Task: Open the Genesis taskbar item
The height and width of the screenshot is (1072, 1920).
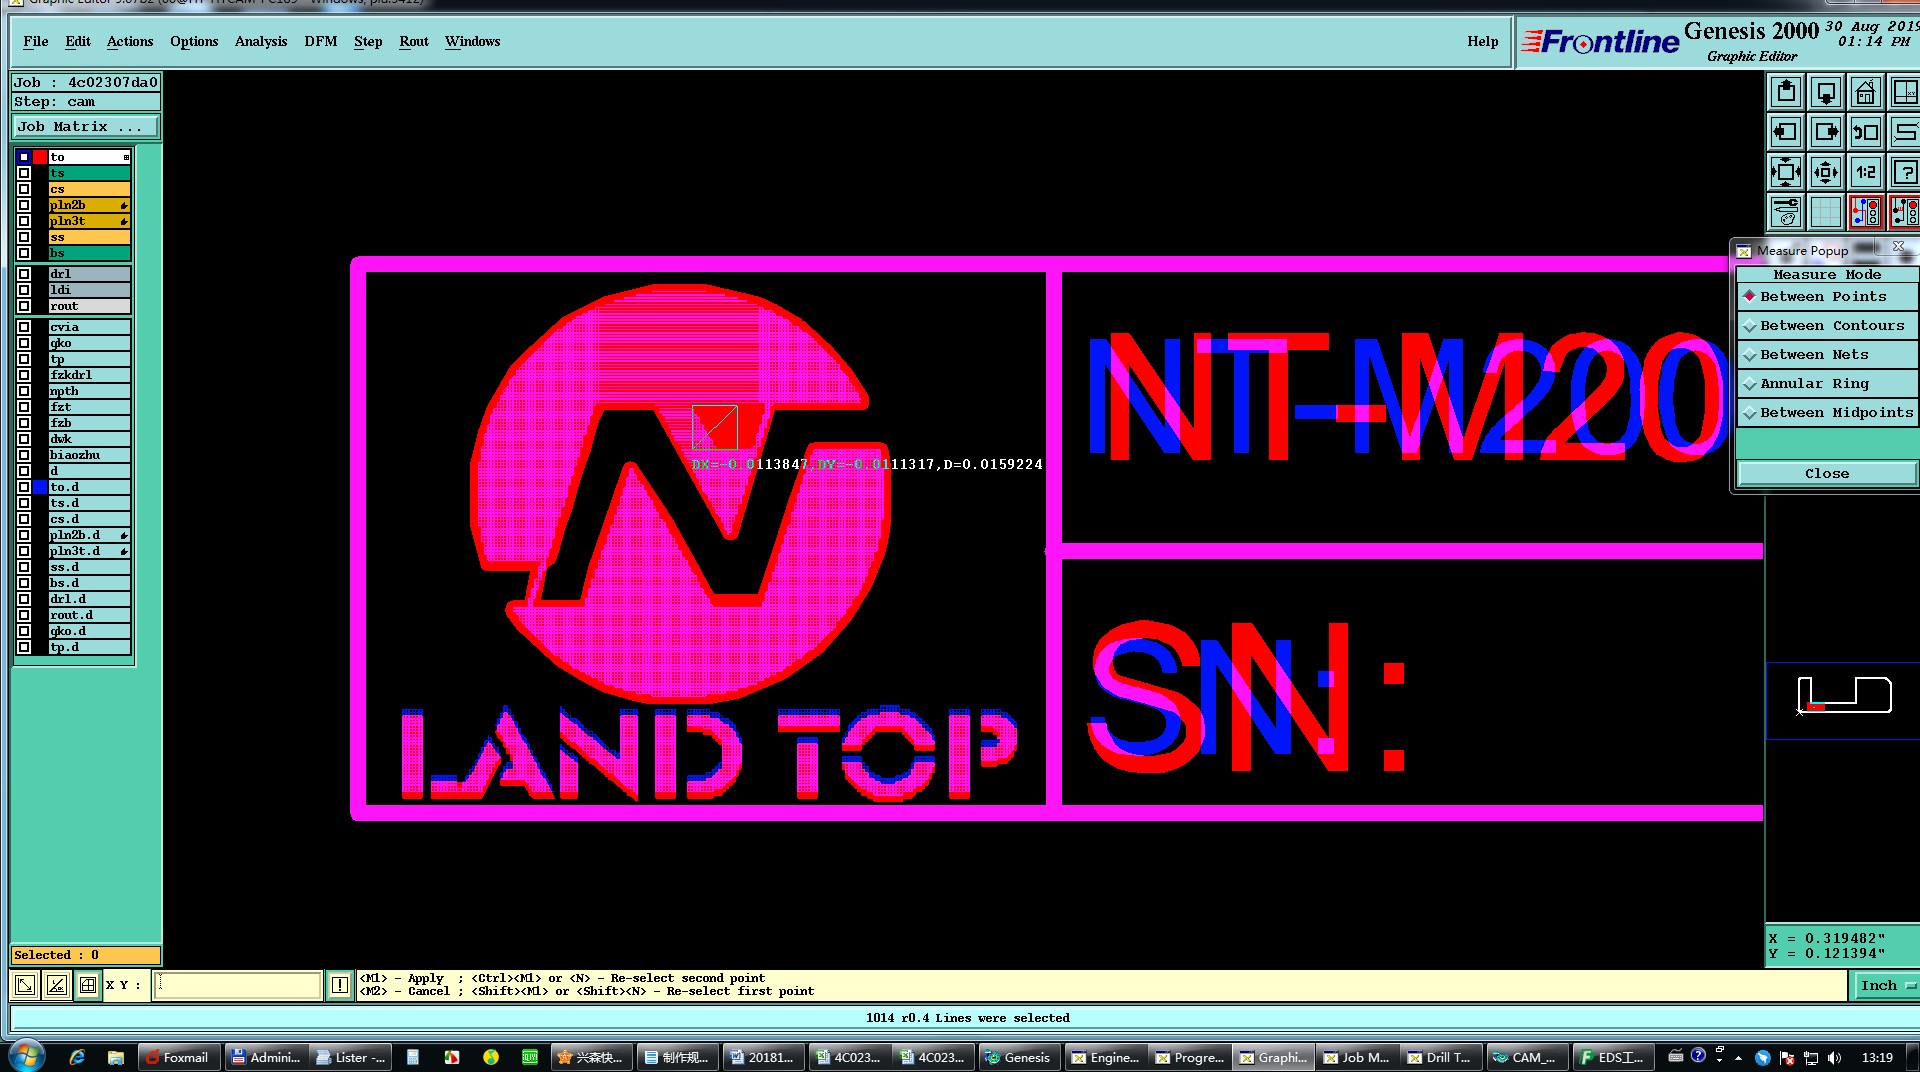Action: [1017, 1057]
